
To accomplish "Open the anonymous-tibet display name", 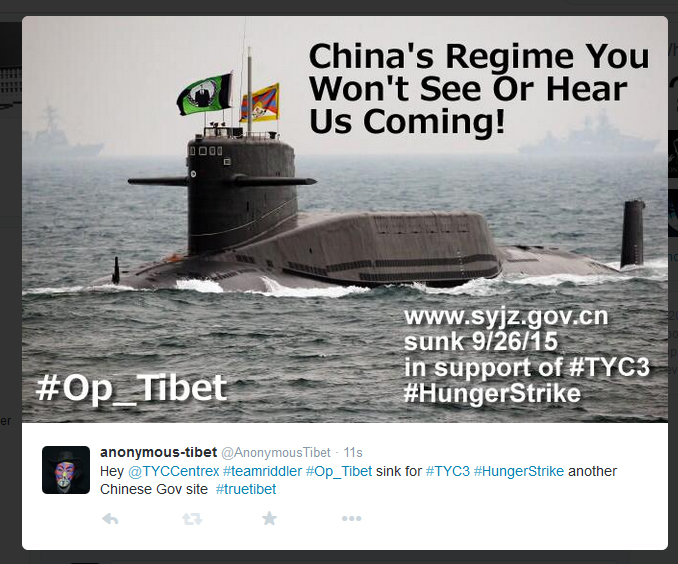I will pos(158,452).
